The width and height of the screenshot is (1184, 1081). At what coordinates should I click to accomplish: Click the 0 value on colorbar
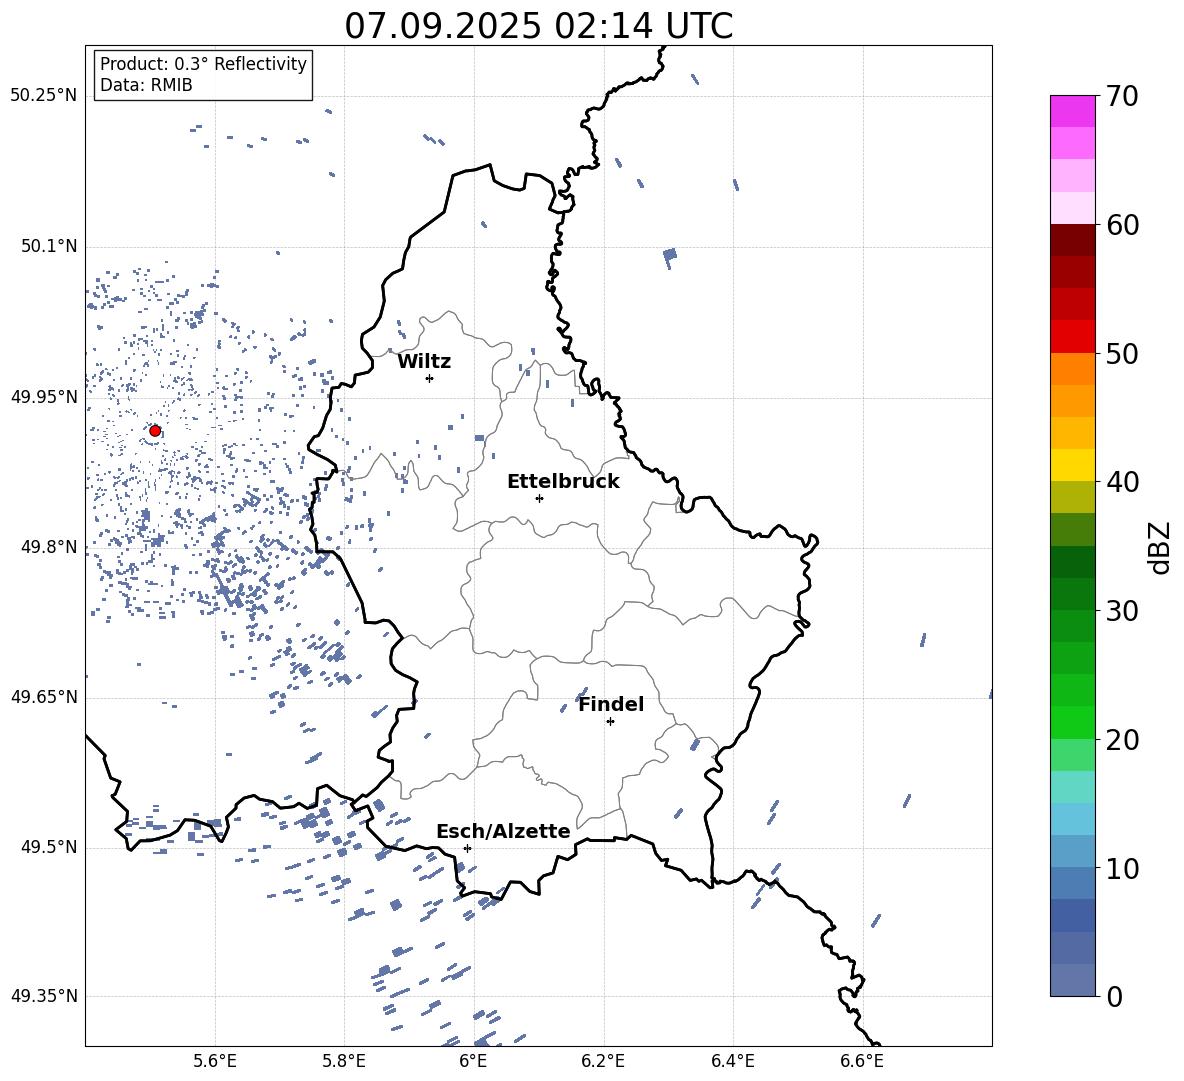pos(1114,996)
